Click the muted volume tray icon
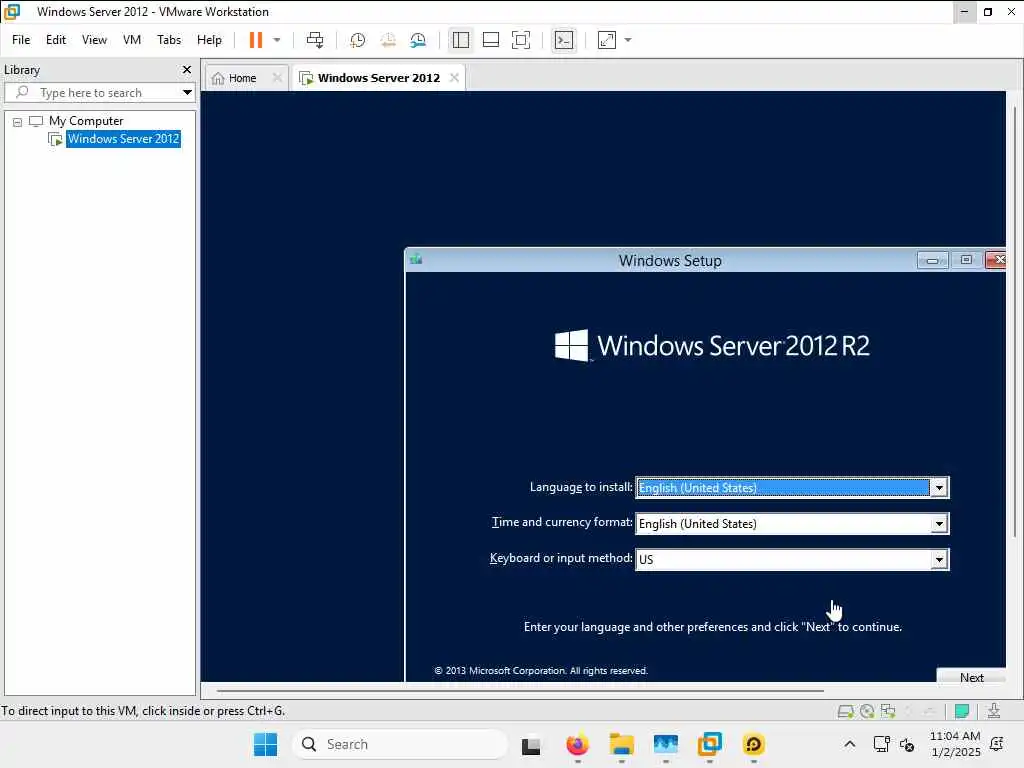The width and height of the screenshot is (1024, 768). click(x=907, y=744)
